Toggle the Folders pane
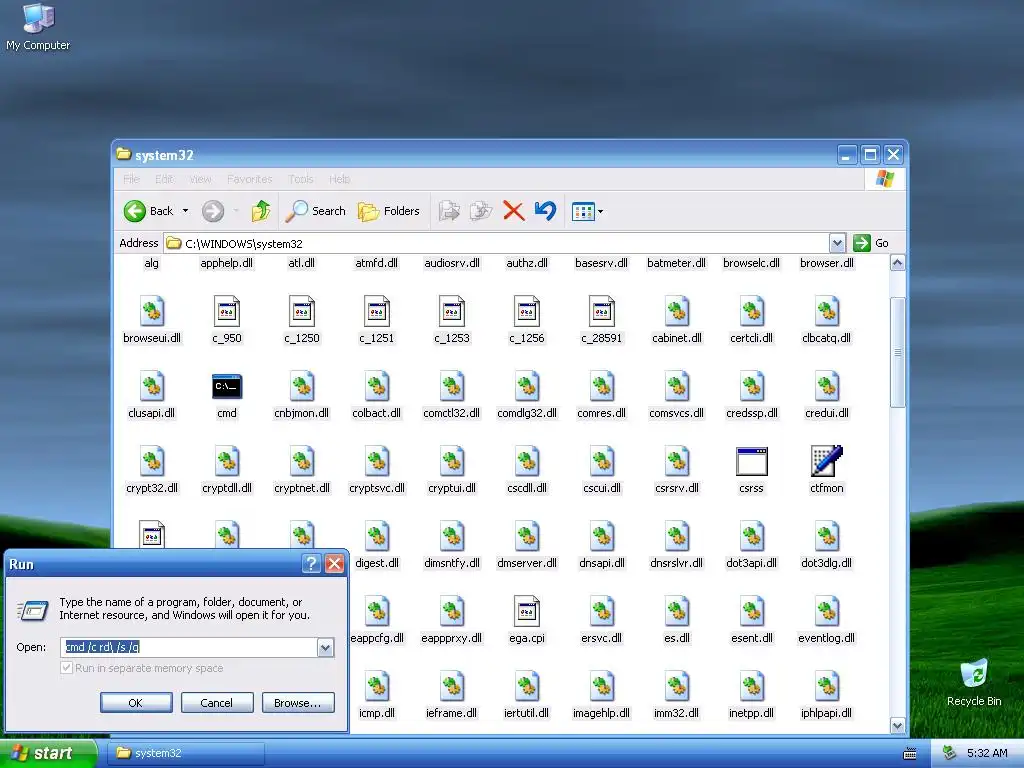Image resolution: width=1024 pixels, height=768 pixels. 389,211
